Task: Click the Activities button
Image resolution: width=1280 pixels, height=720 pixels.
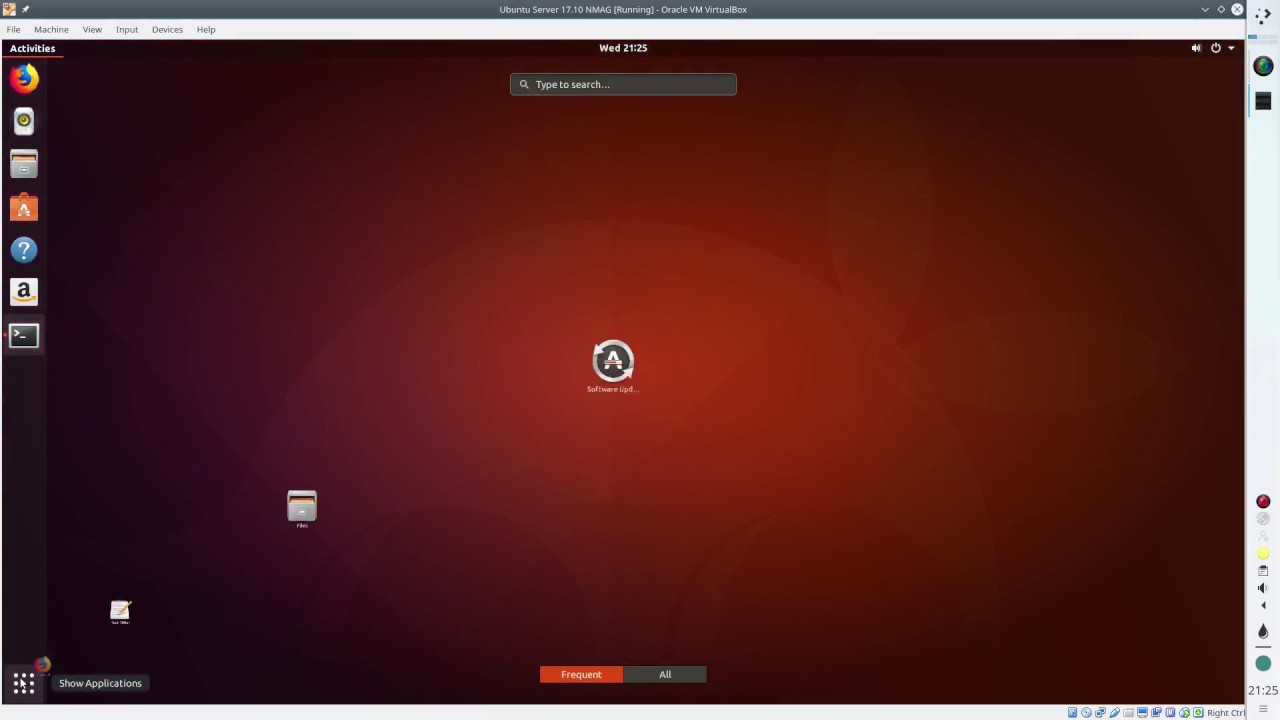Action: (x=32, y=48)
